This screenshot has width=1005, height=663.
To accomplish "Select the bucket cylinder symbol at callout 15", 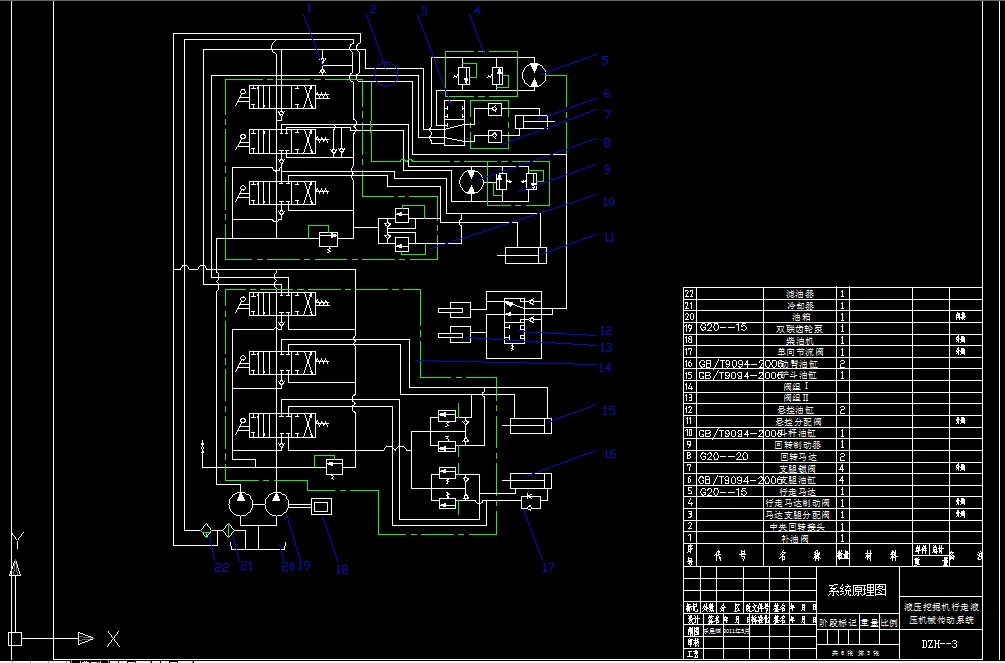I will pos(529,426).
